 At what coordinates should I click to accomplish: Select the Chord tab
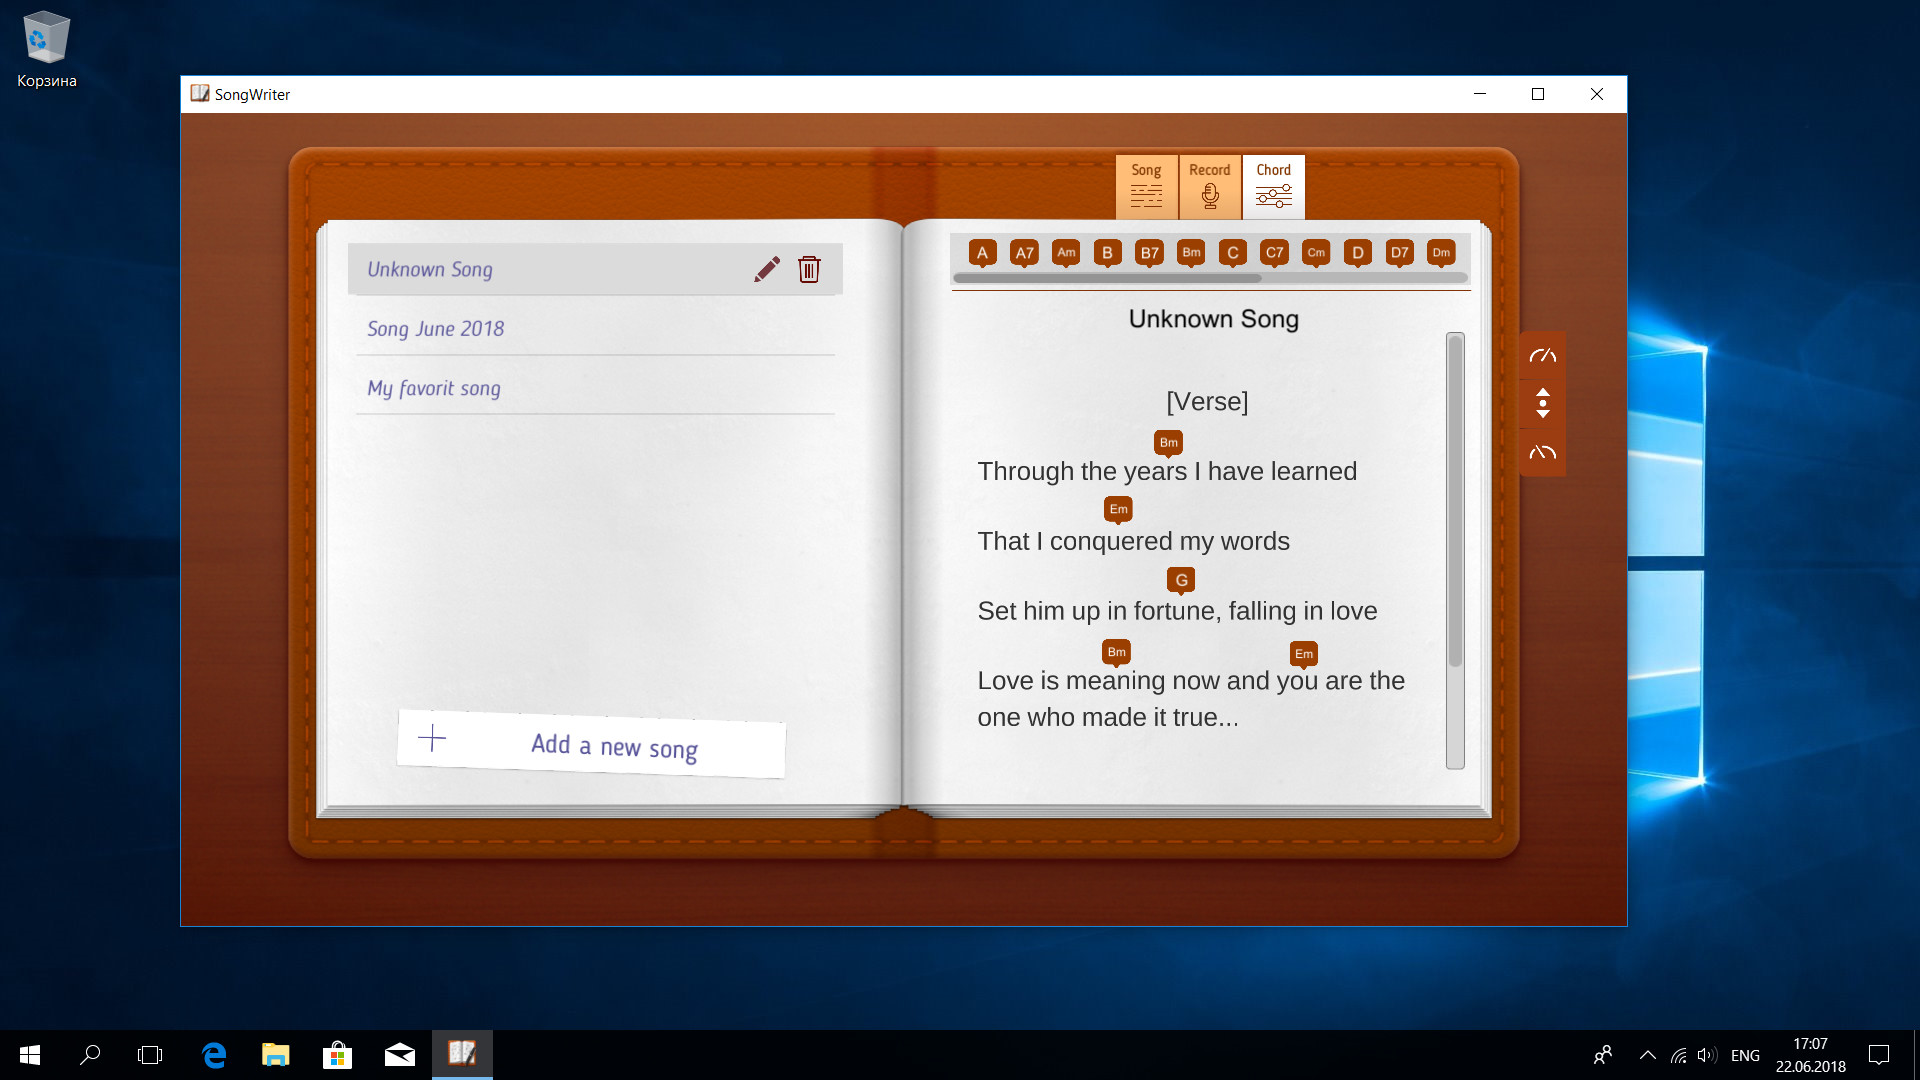click(1273, 186)
